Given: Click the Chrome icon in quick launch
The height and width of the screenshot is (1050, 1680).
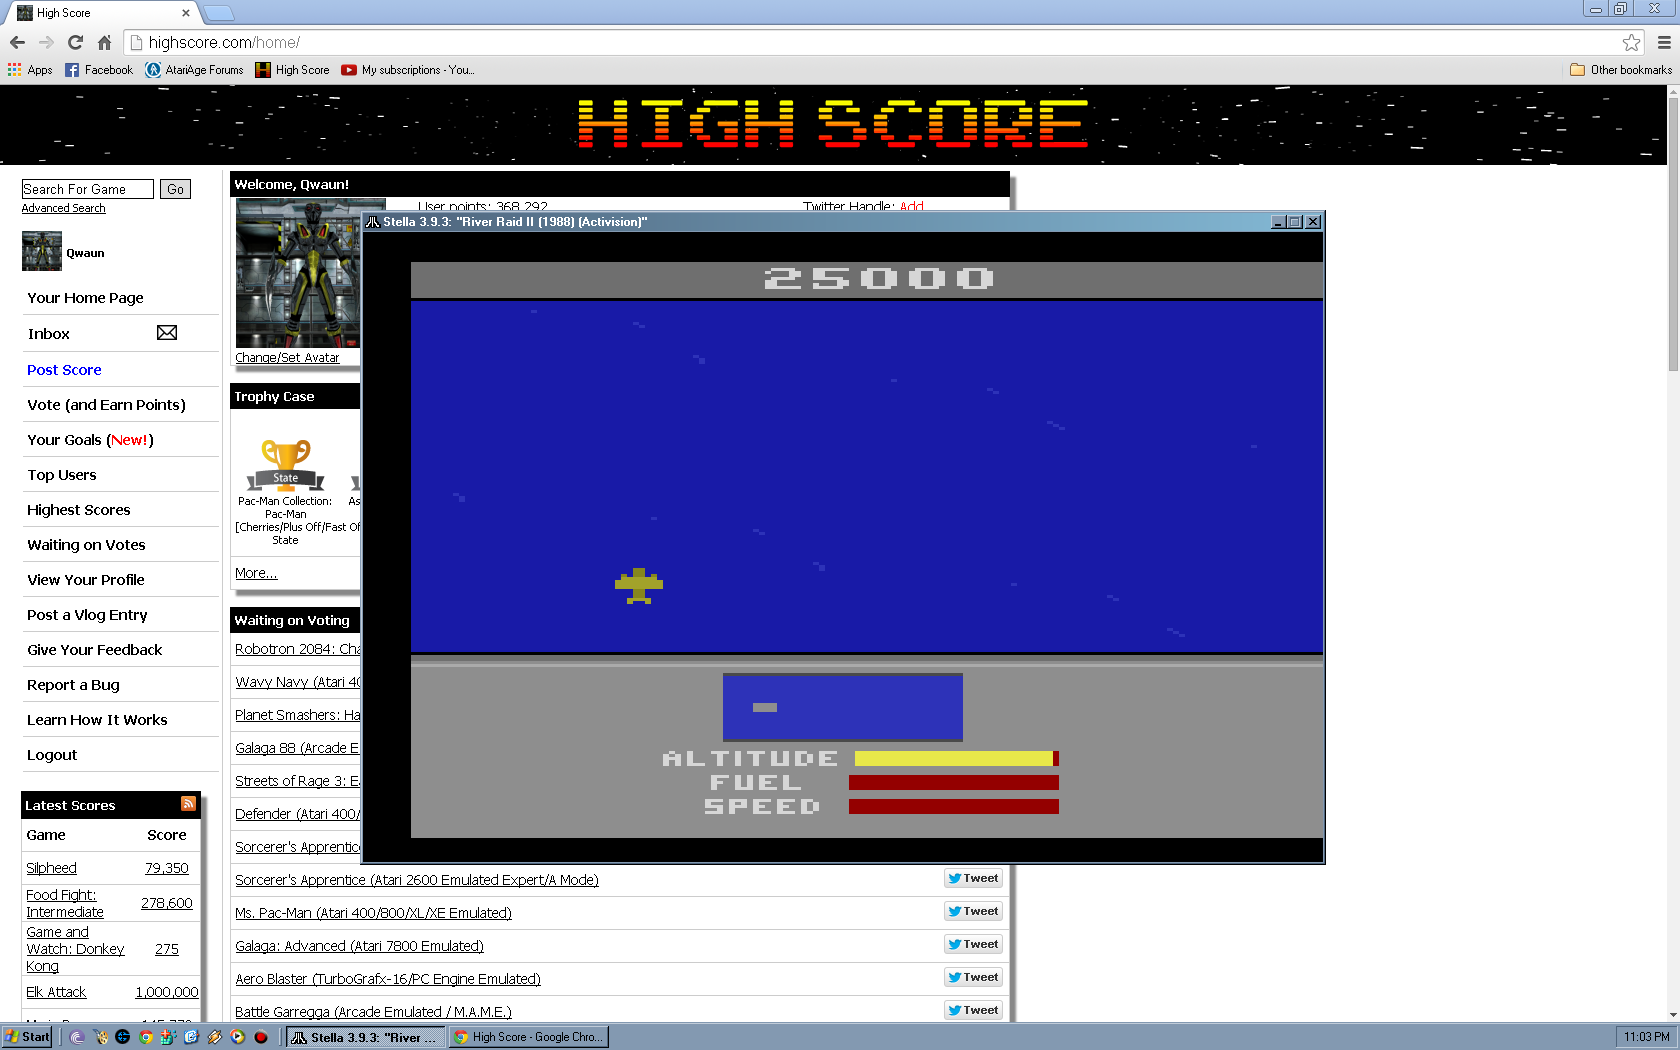Looking at the screenshot, I should coord(146,1037).
